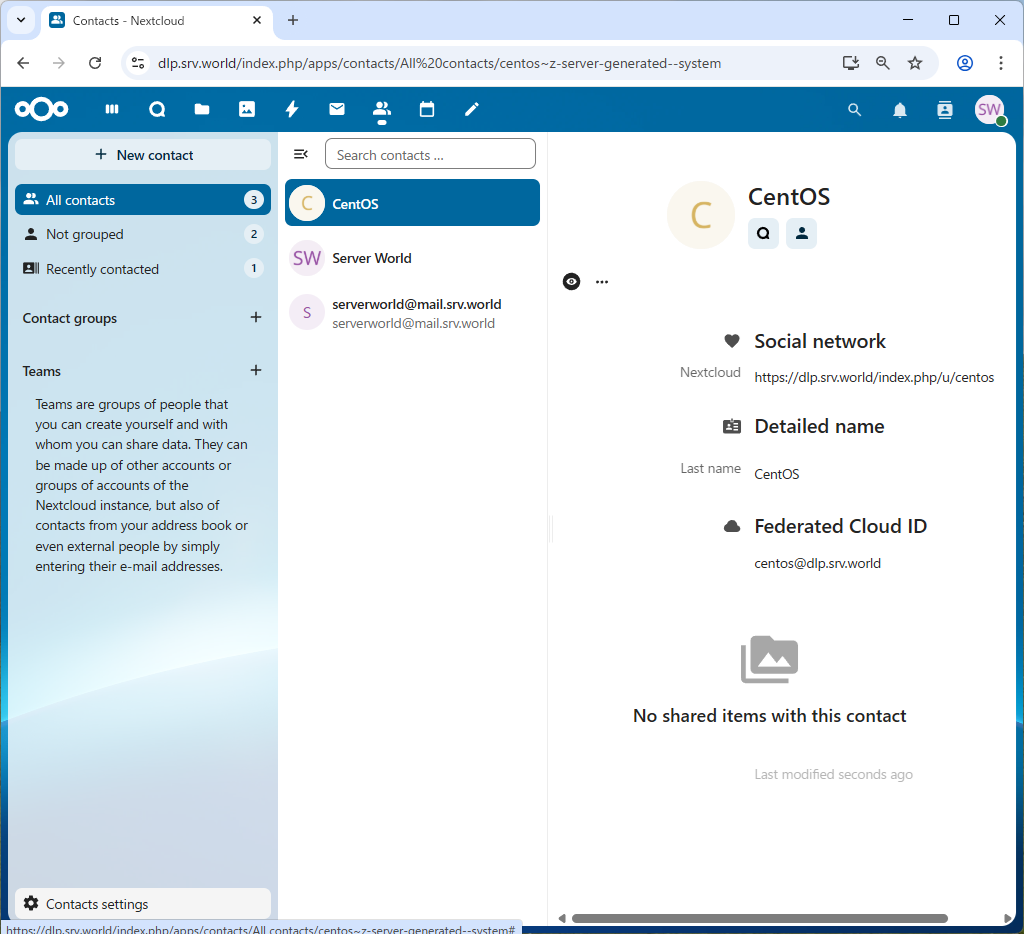View CentOS profile via person icon
The image size is (1024, 934).
pos(802,233)
